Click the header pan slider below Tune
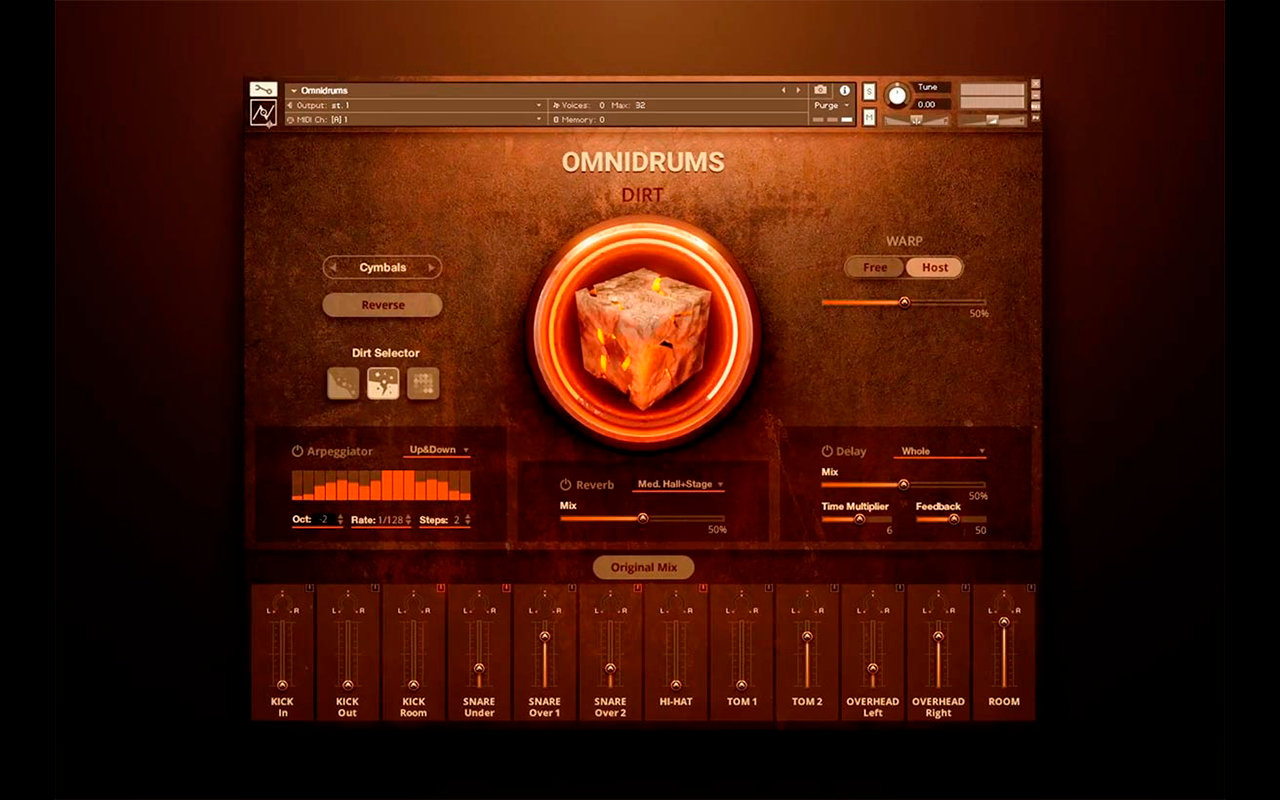 [x=916, y=121]
